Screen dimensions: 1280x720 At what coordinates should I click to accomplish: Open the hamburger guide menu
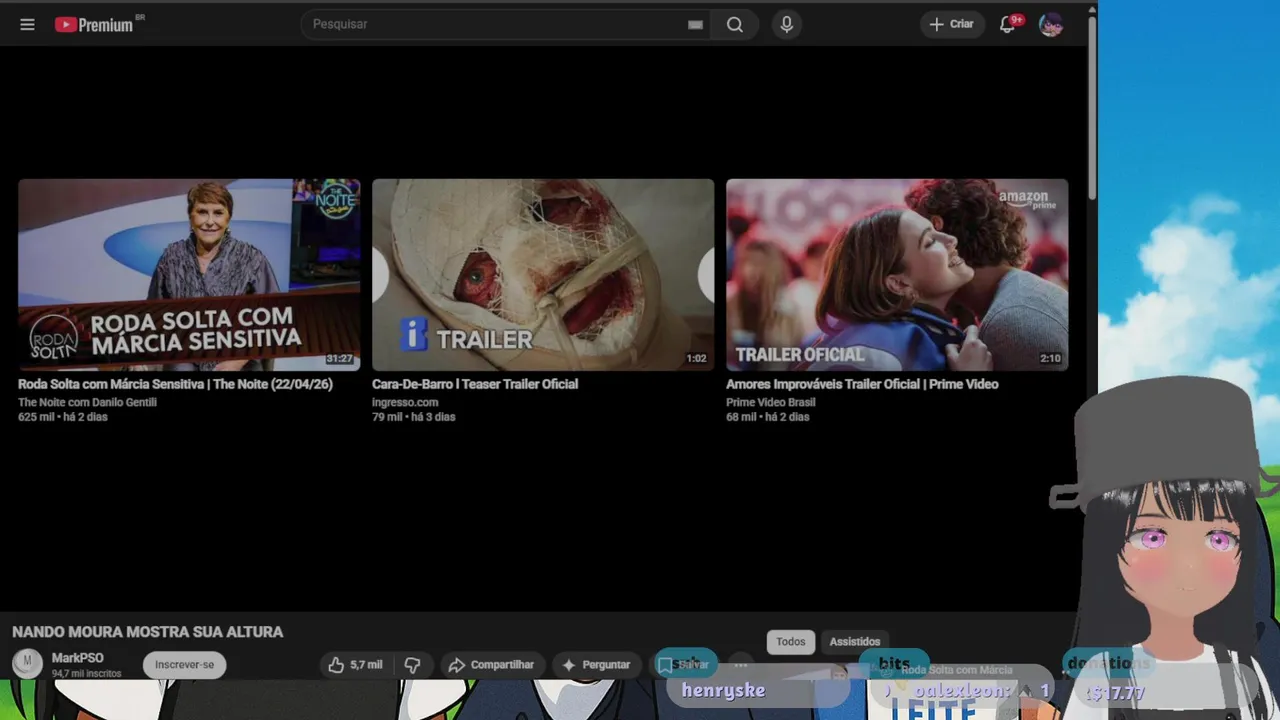(27, 24)
